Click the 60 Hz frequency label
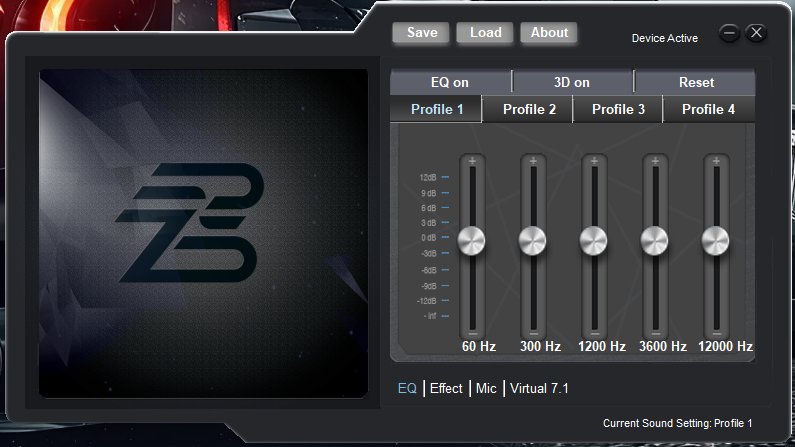 pyautogui.click(x=479, y=346)
